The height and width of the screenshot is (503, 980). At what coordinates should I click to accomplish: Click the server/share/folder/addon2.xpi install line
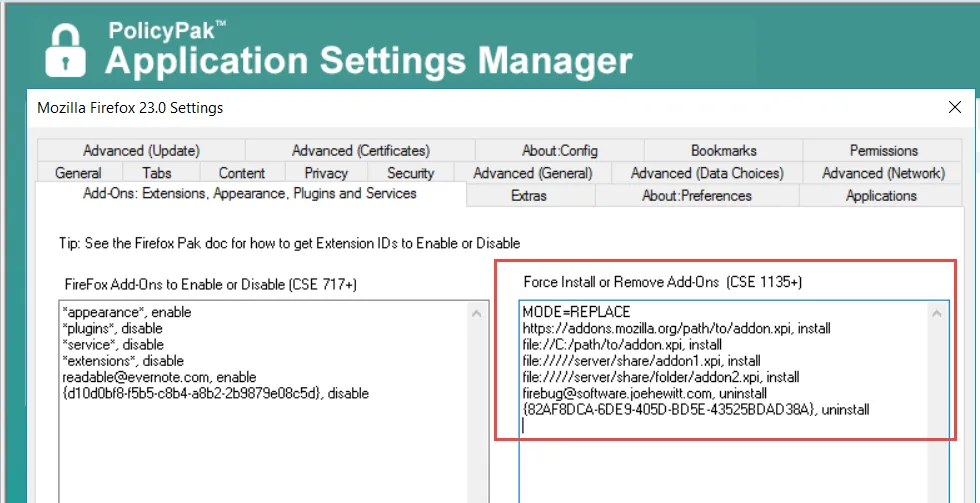pyautogui.click(x=661, y=377)
